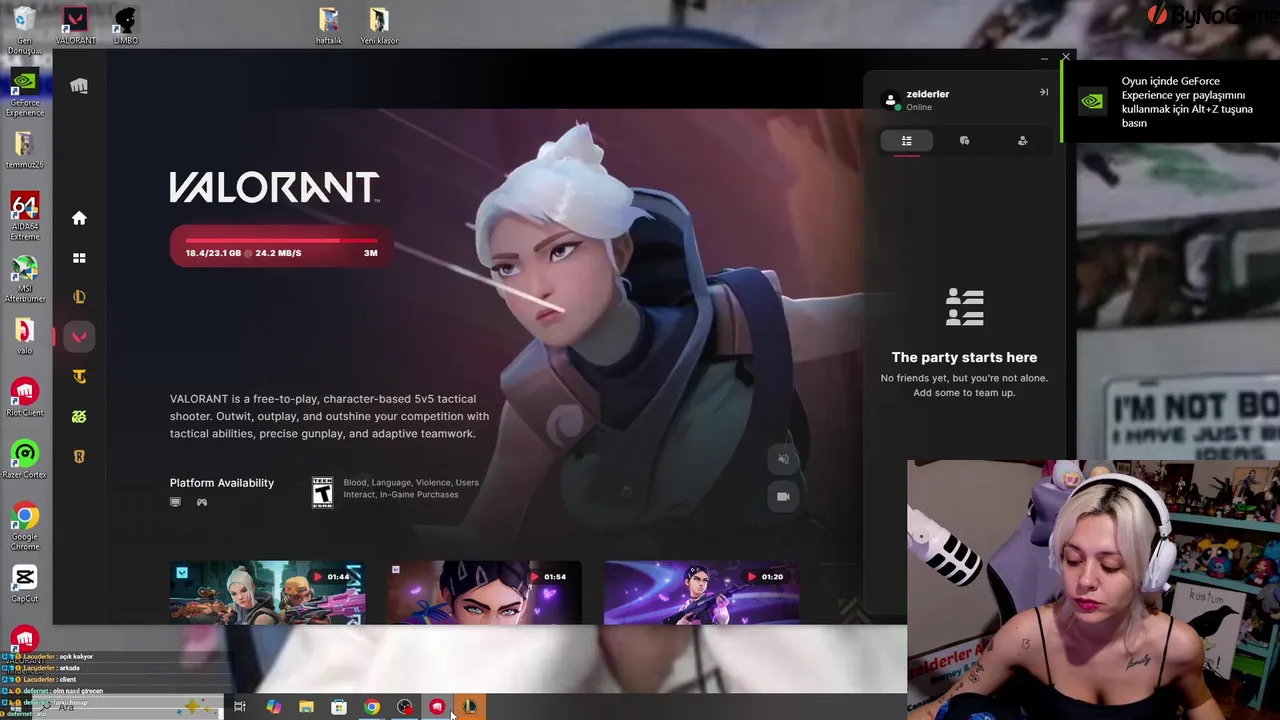
Task: Open the friends list tab
Action: [x=907, y=141]
